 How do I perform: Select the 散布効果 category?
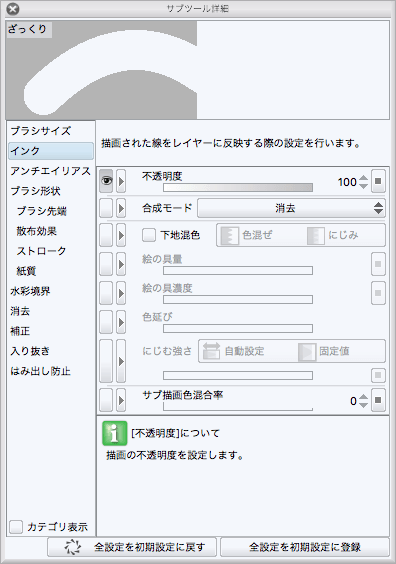point(37,231)
